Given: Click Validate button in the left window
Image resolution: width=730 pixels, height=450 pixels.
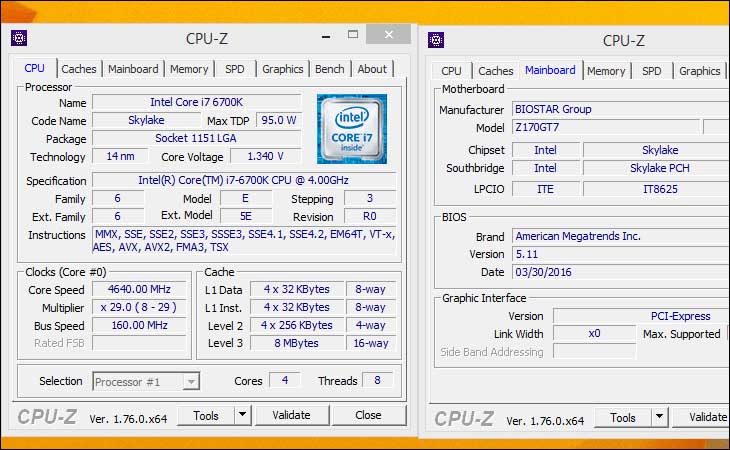Looking at the screenshot, I should pos(291,415).
